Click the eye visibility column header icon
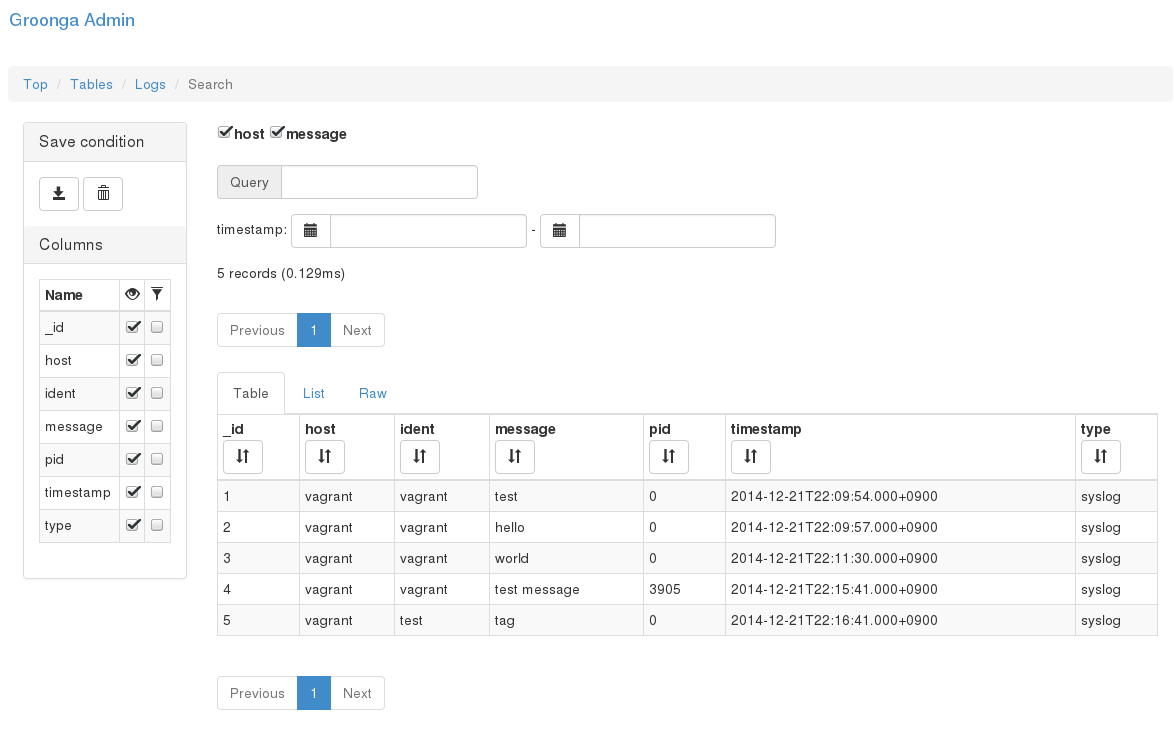The height and width of the screenshot is (729, 1174). click(x=132, y=294)
